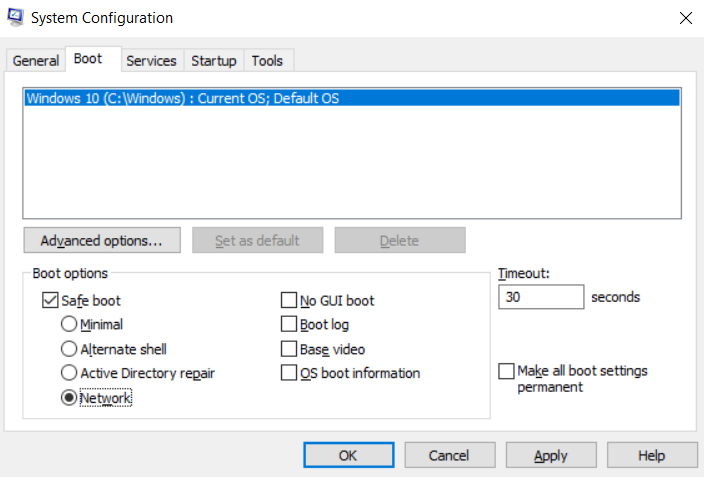Check the Boot log option
This screenshot has width=704, height=477.
coord(289,324)
